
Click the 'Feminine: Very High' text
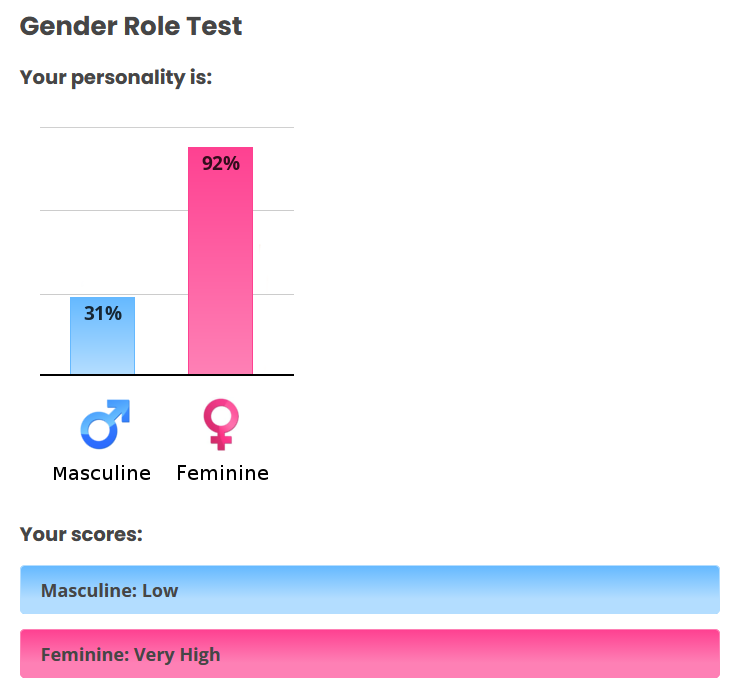[130, 655]
